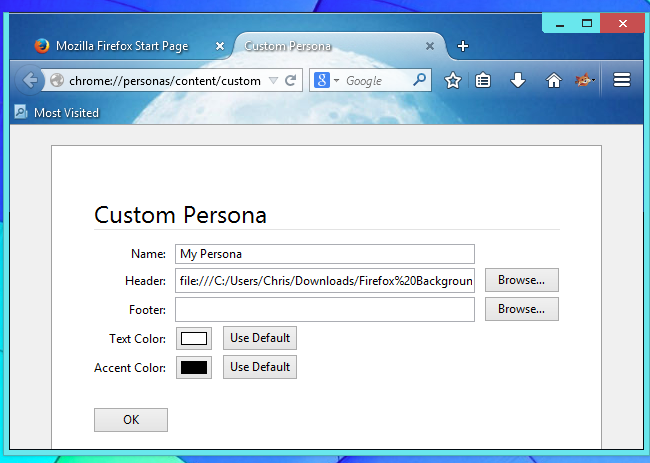
Task: Maximize the Firefox window
Action: point(587,23)
